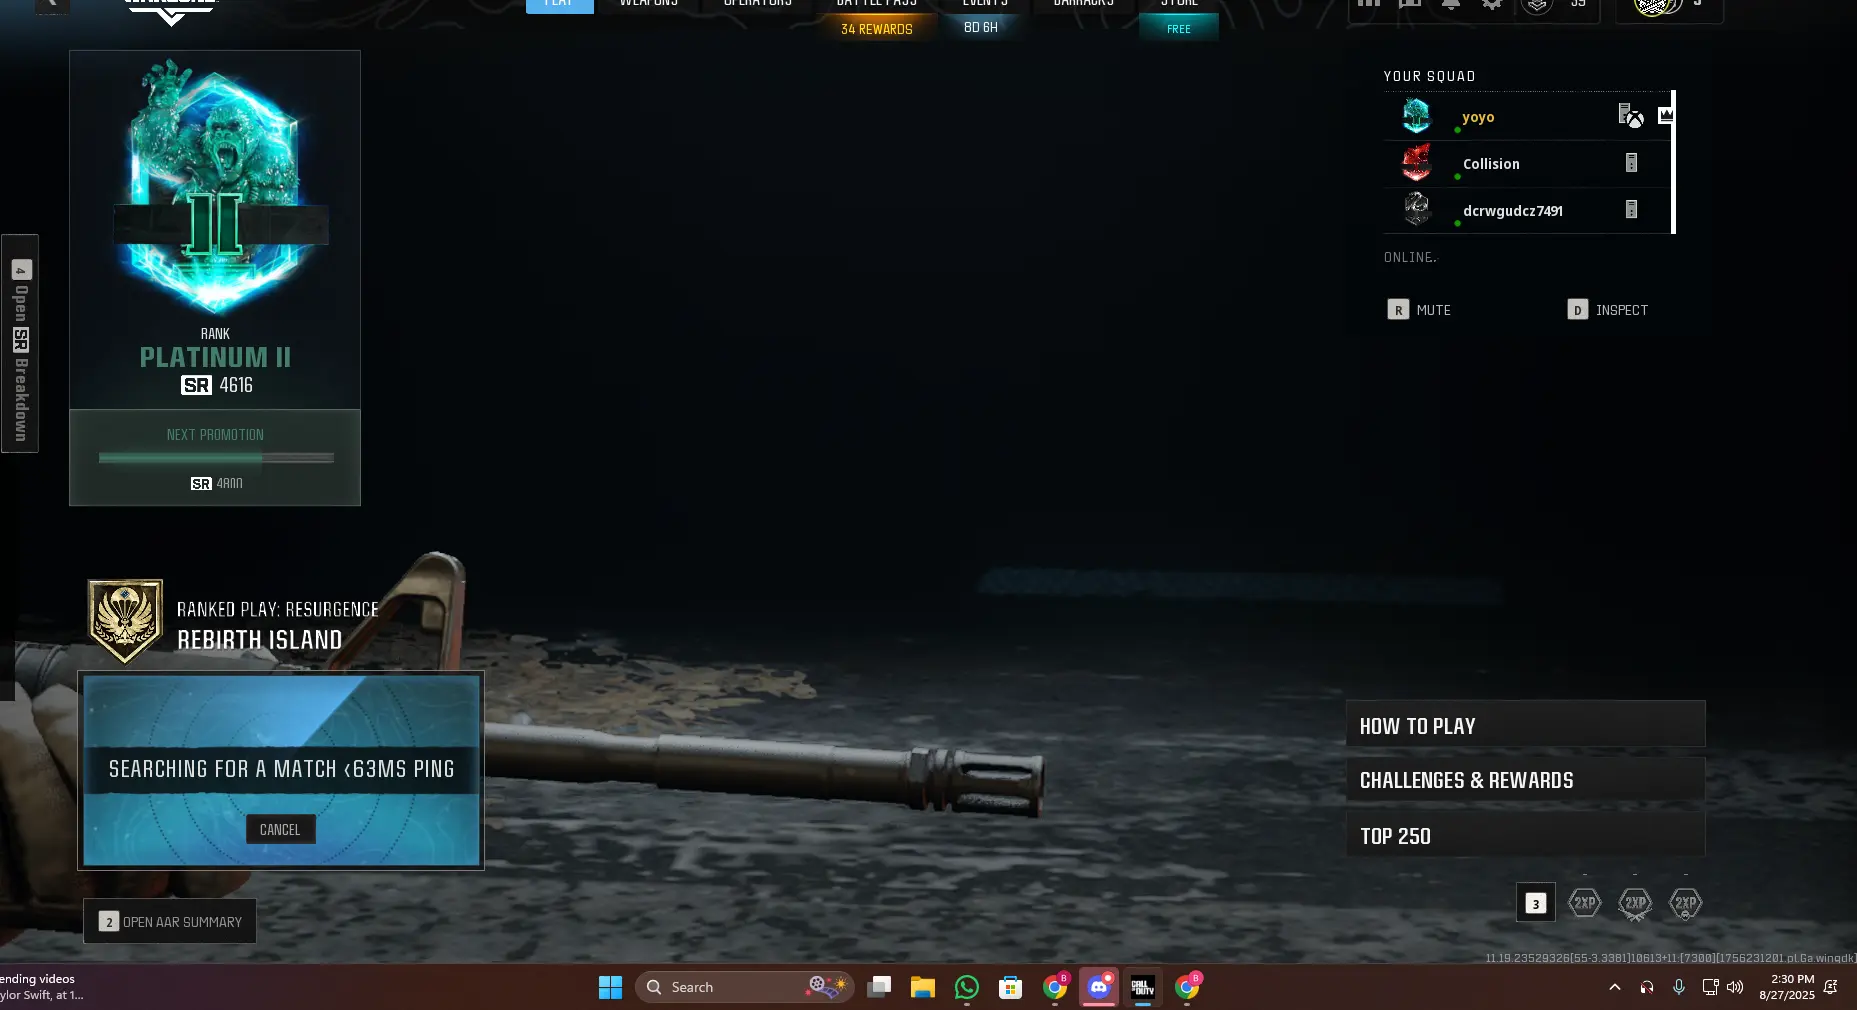Click the Searching for a Match banner
Screen dimensions: 1857x1010
tap(281, 769)
